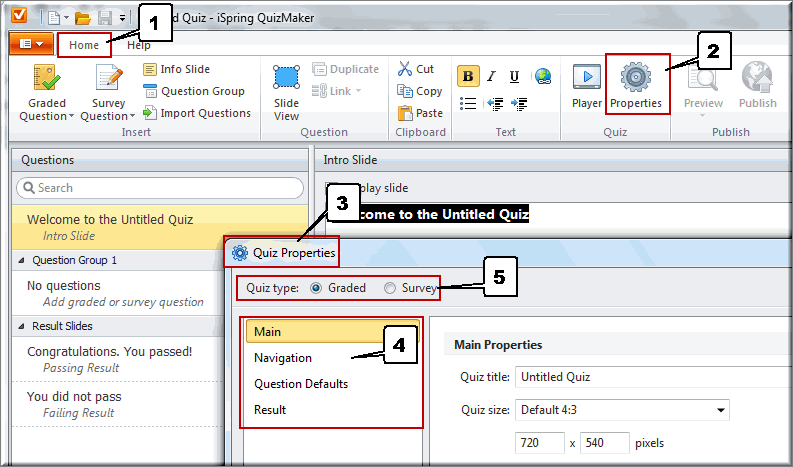Switch to the Home ribbon tab
The height and width of the screenshot is (467, 793).
point(84,45)
